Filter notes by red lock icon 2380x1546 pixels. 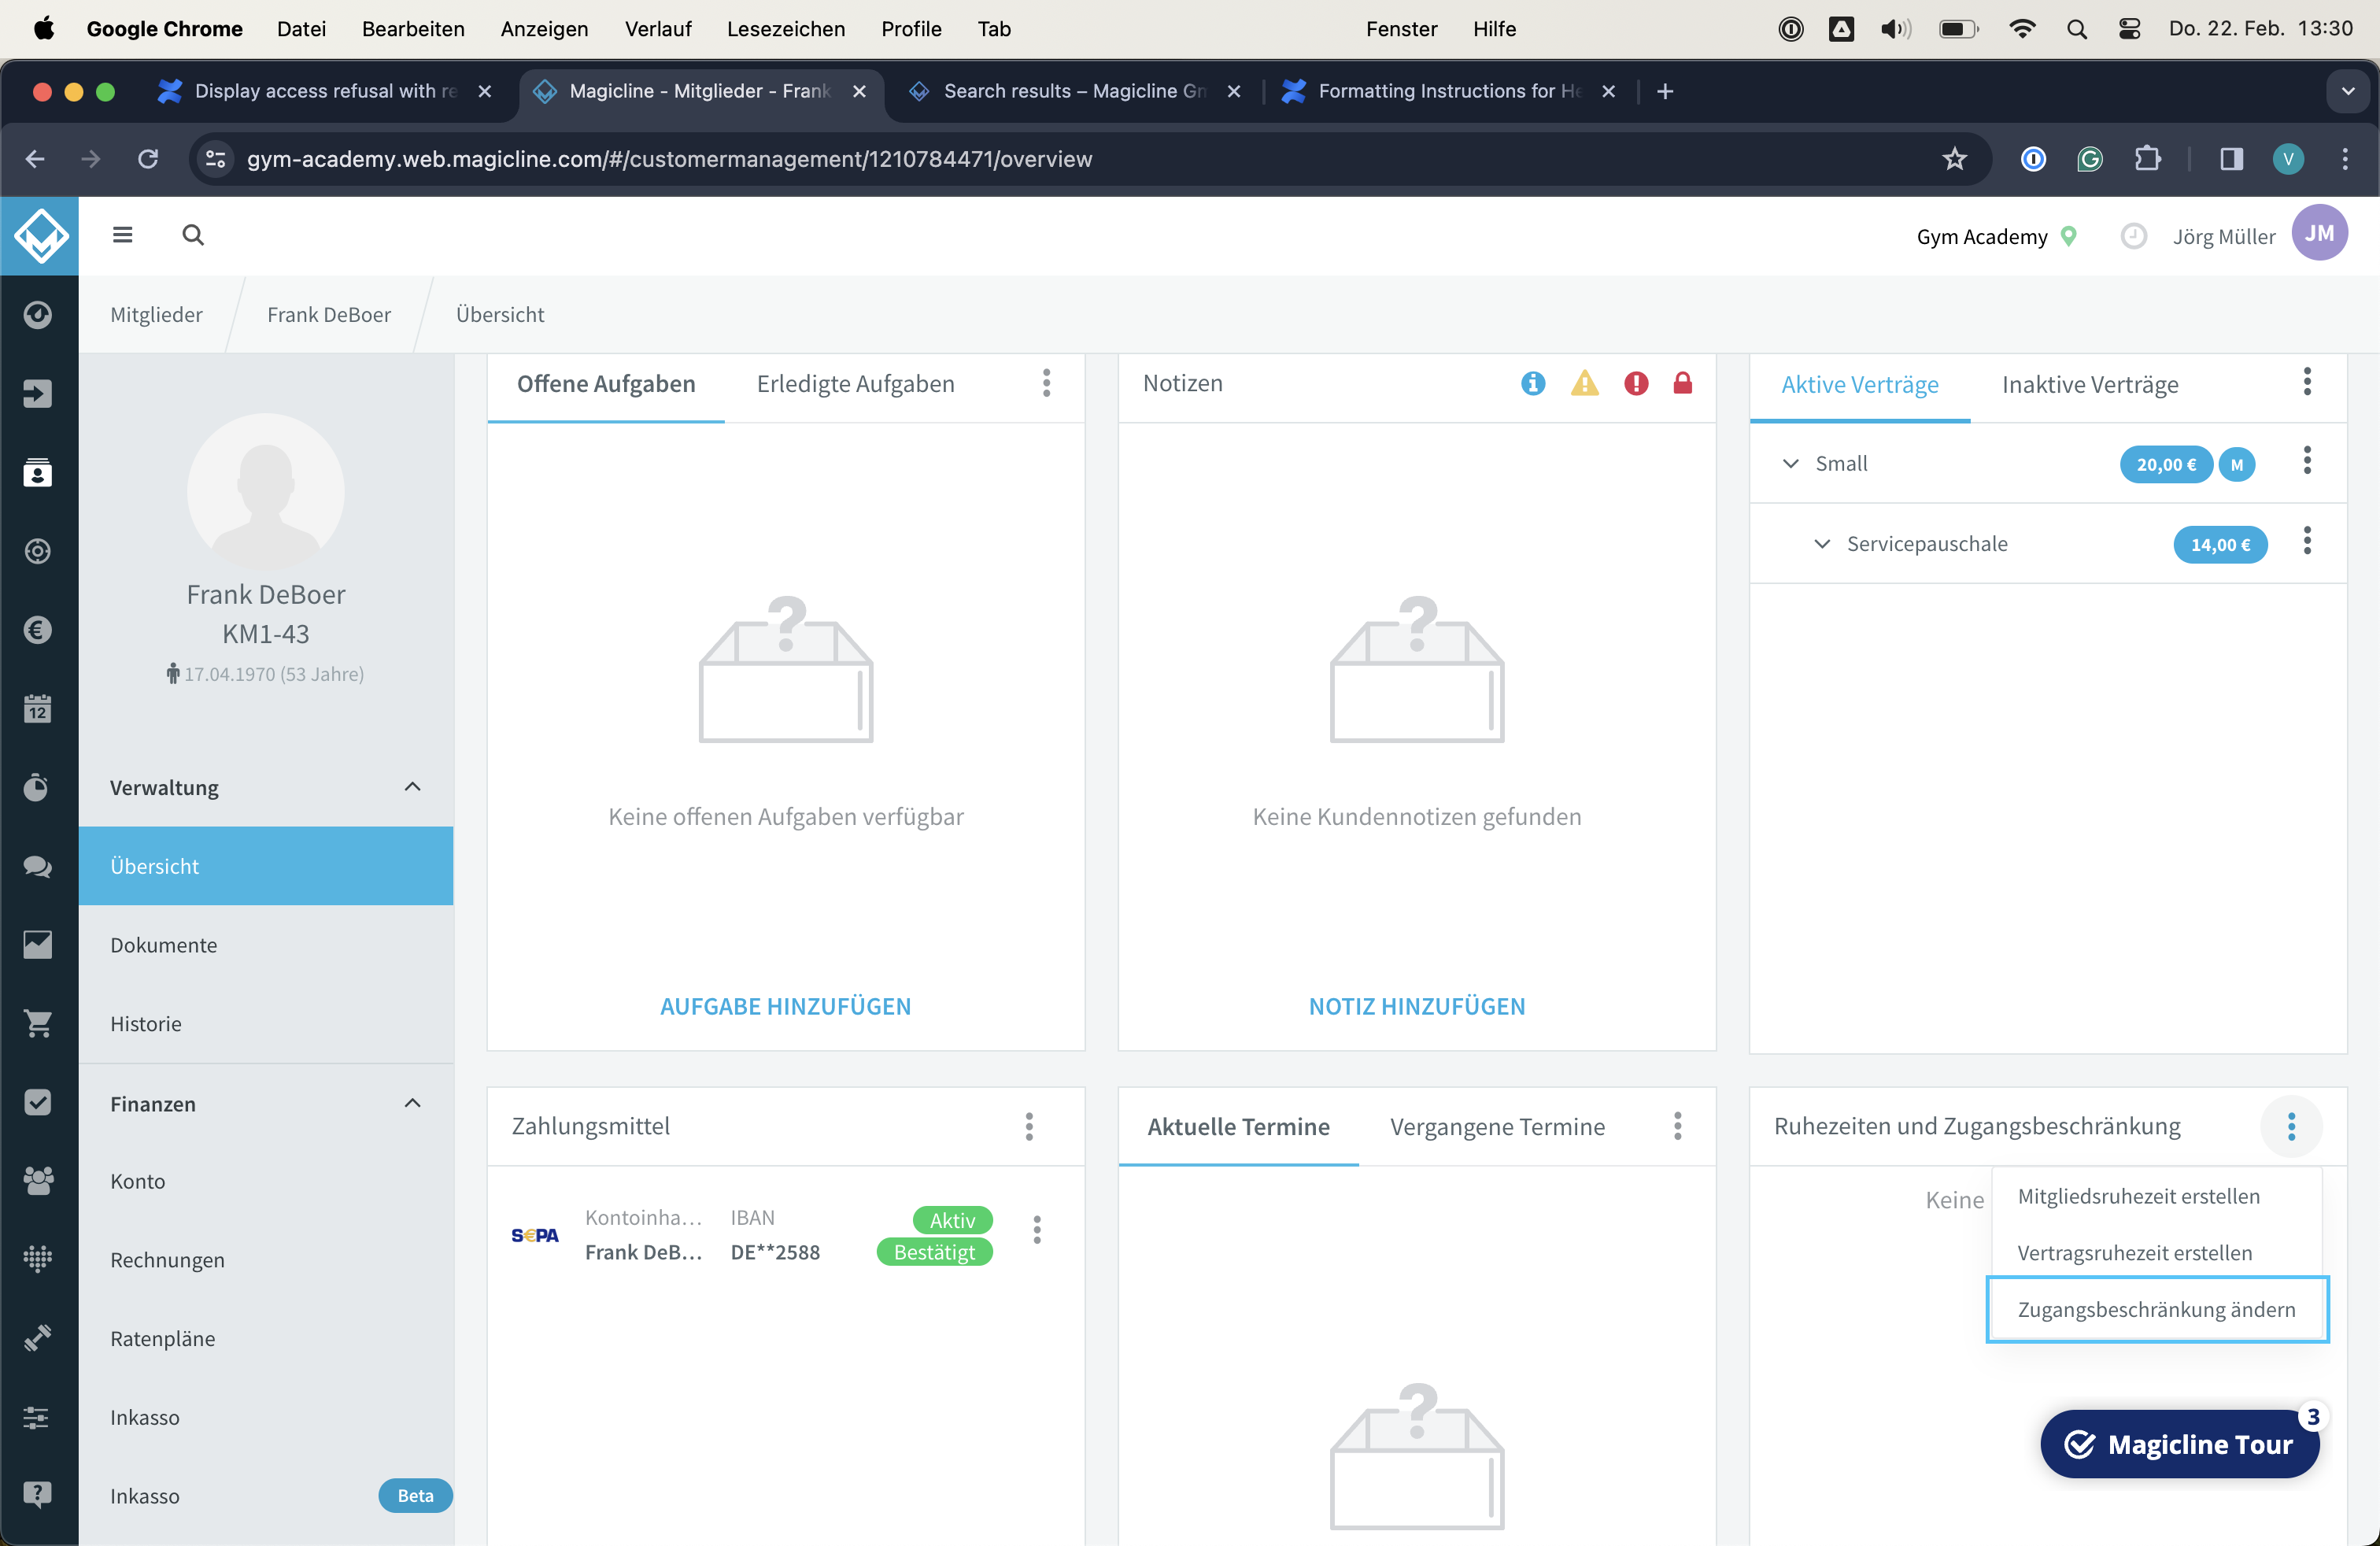pyautogui.click(x=1682, y=383)
